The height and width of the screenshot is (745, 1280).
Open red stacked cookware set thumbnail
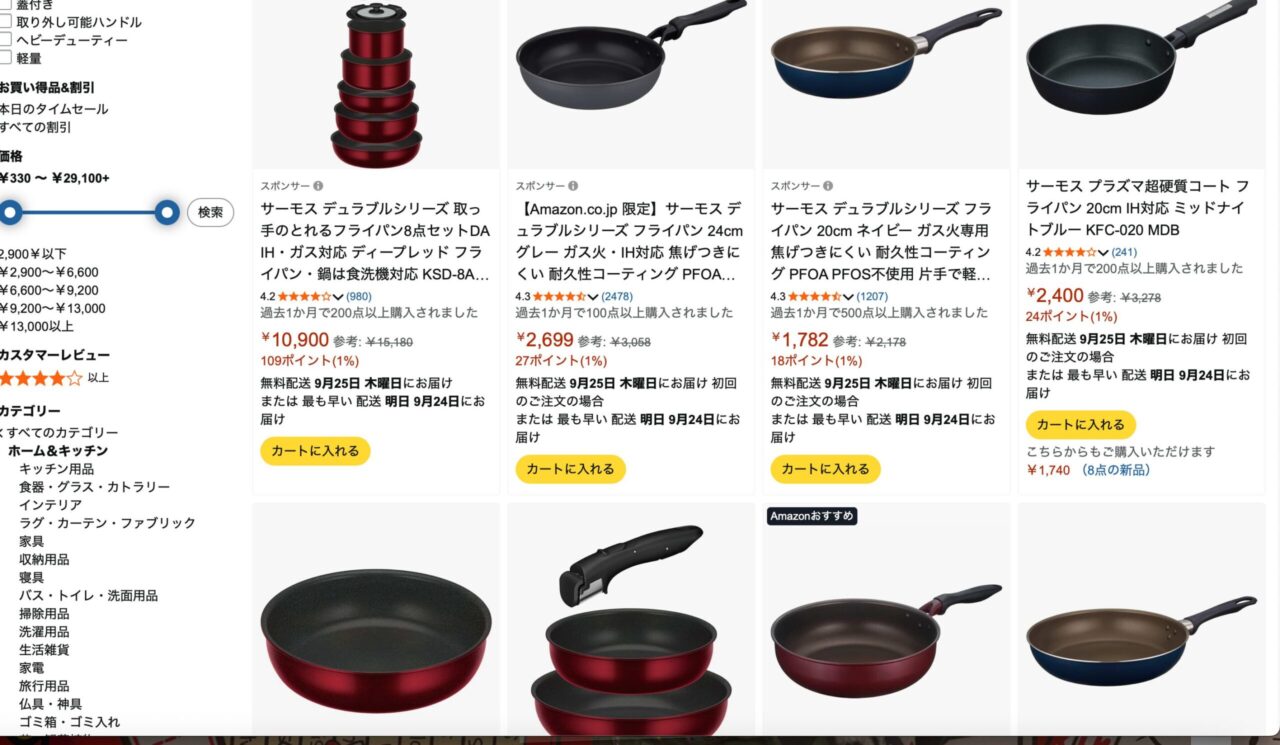coord(376,84)
